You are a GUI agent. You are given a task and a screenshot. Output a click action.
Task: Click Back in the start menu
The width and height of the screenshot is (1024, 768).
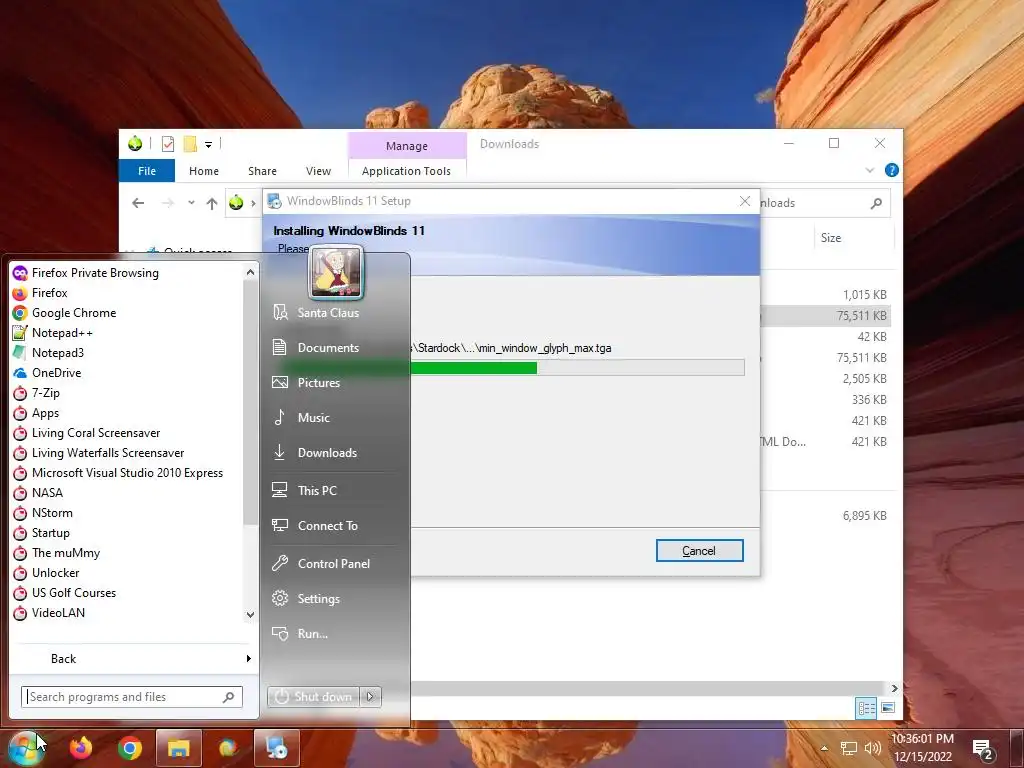[134, 659]
